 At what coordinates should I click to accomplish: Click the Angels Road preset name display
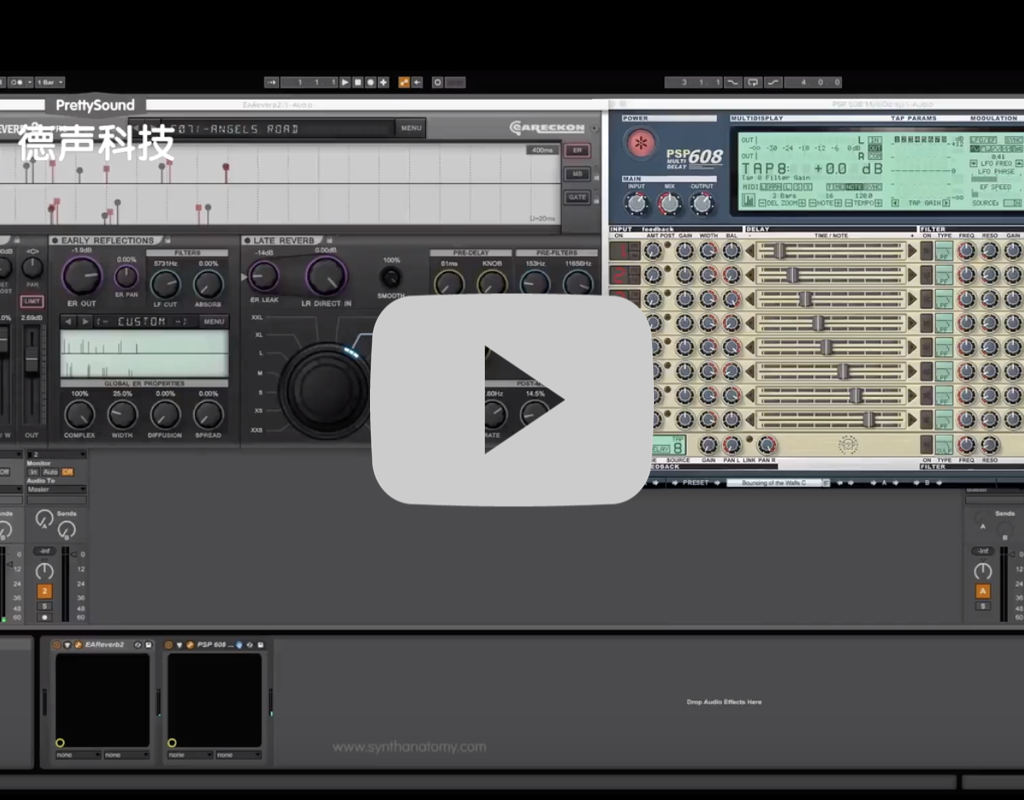[x=278, y=129]
